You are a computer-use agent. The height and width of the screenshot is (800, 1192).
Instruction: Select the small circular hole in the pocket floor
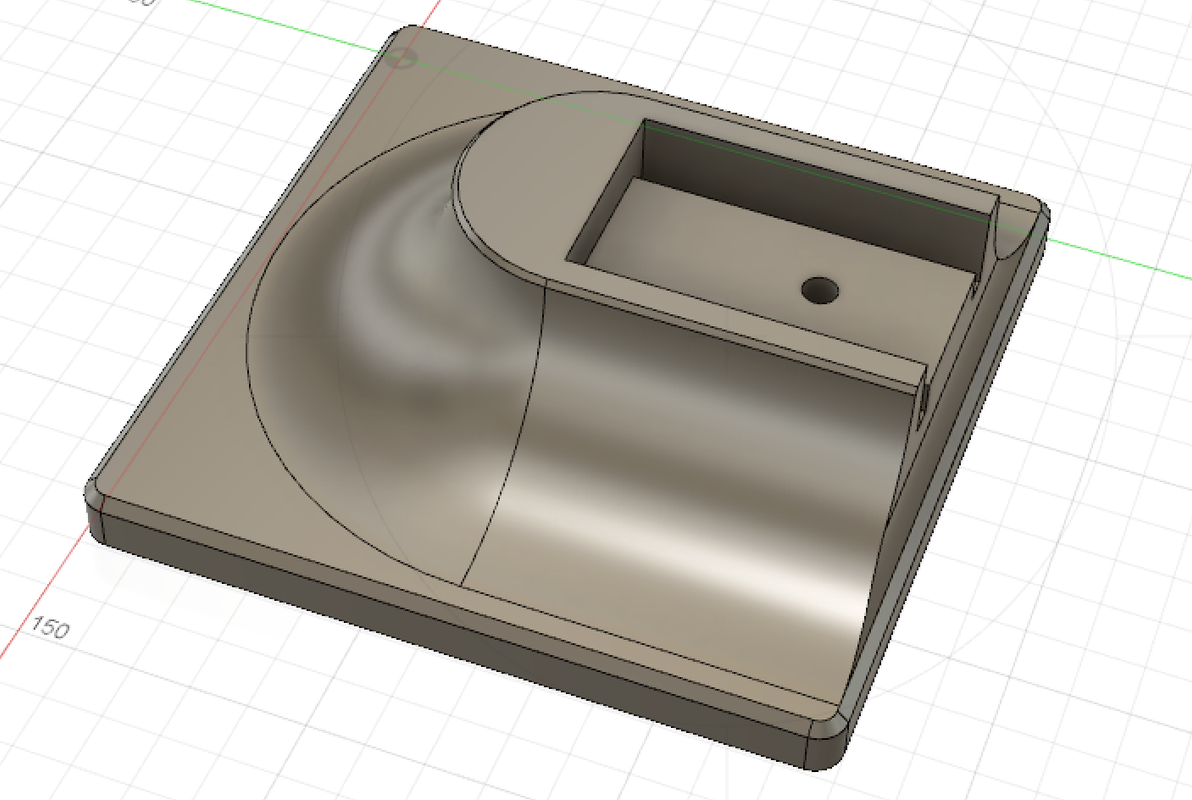point(820,290)
